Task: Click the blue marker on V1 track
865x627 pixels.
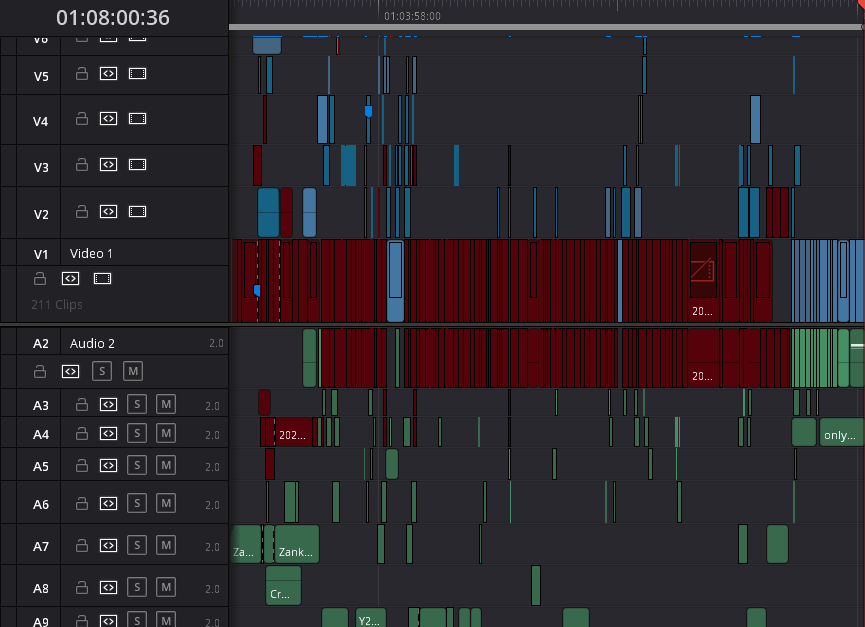Action: point(257,290)
